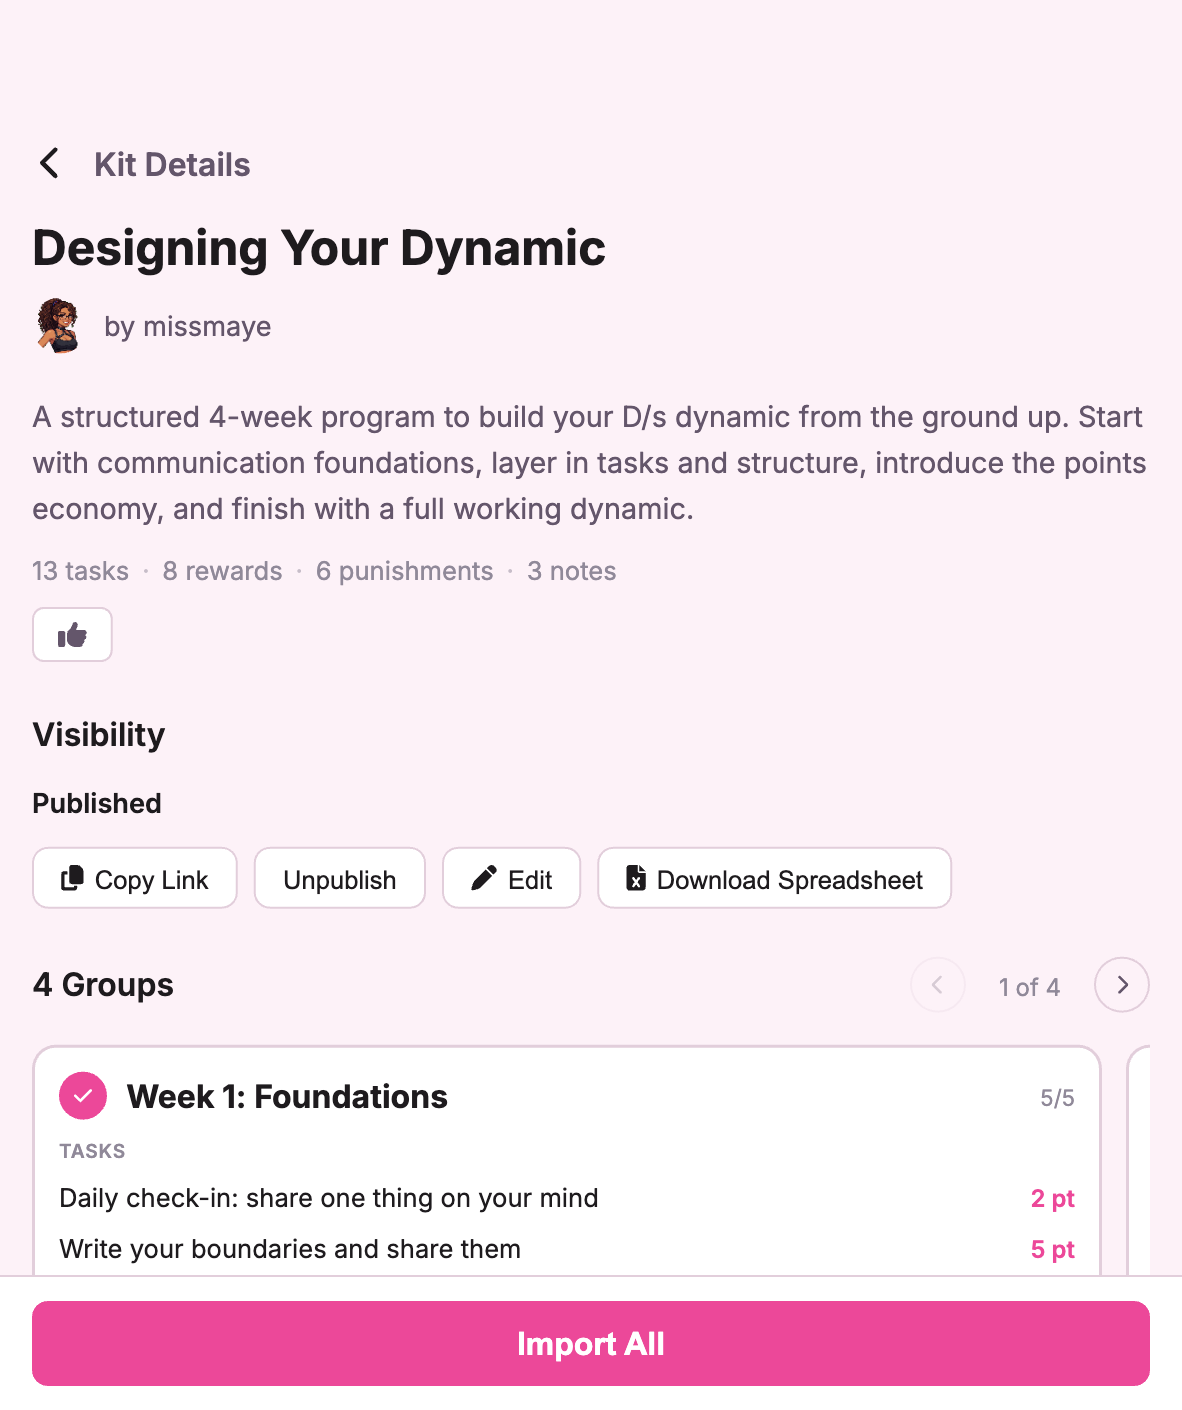
Task: Open the 13 tasks stat
Action: (x=80, y=571)
